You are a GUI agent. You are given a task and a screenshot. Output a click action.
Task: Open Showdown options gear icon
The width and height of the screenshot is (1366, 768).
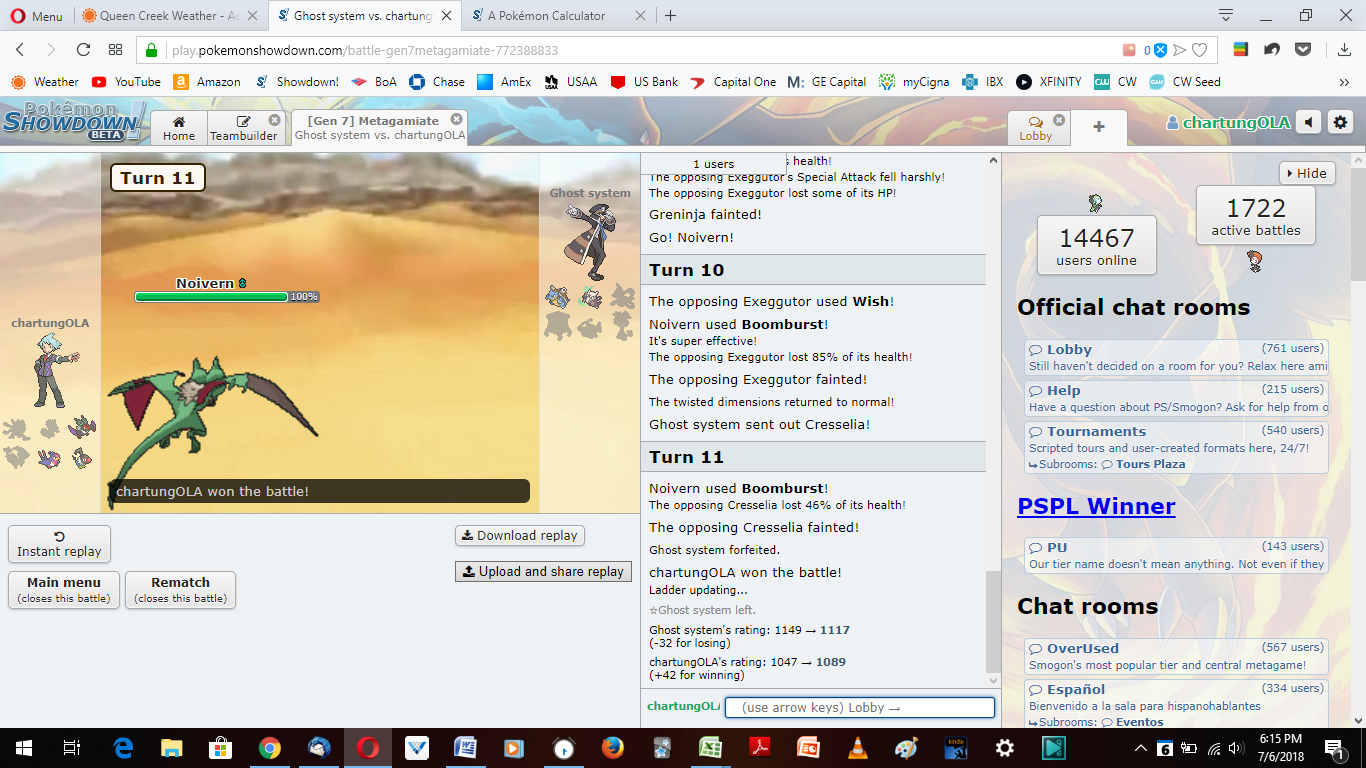[x=1340, y=122]
